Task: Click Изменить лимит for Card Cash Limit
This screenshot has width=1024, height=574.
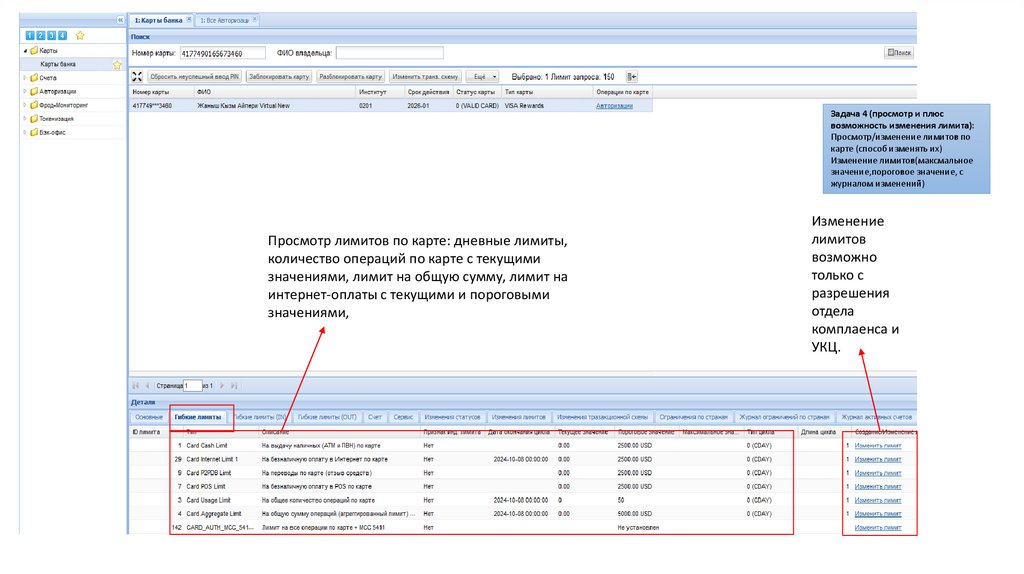Action: [x=877, y=444]
